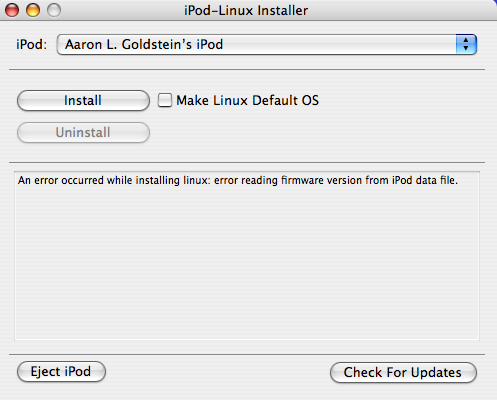Click the gray zoom window button
This screenshot has height=400, width=497.
point(54,10)
